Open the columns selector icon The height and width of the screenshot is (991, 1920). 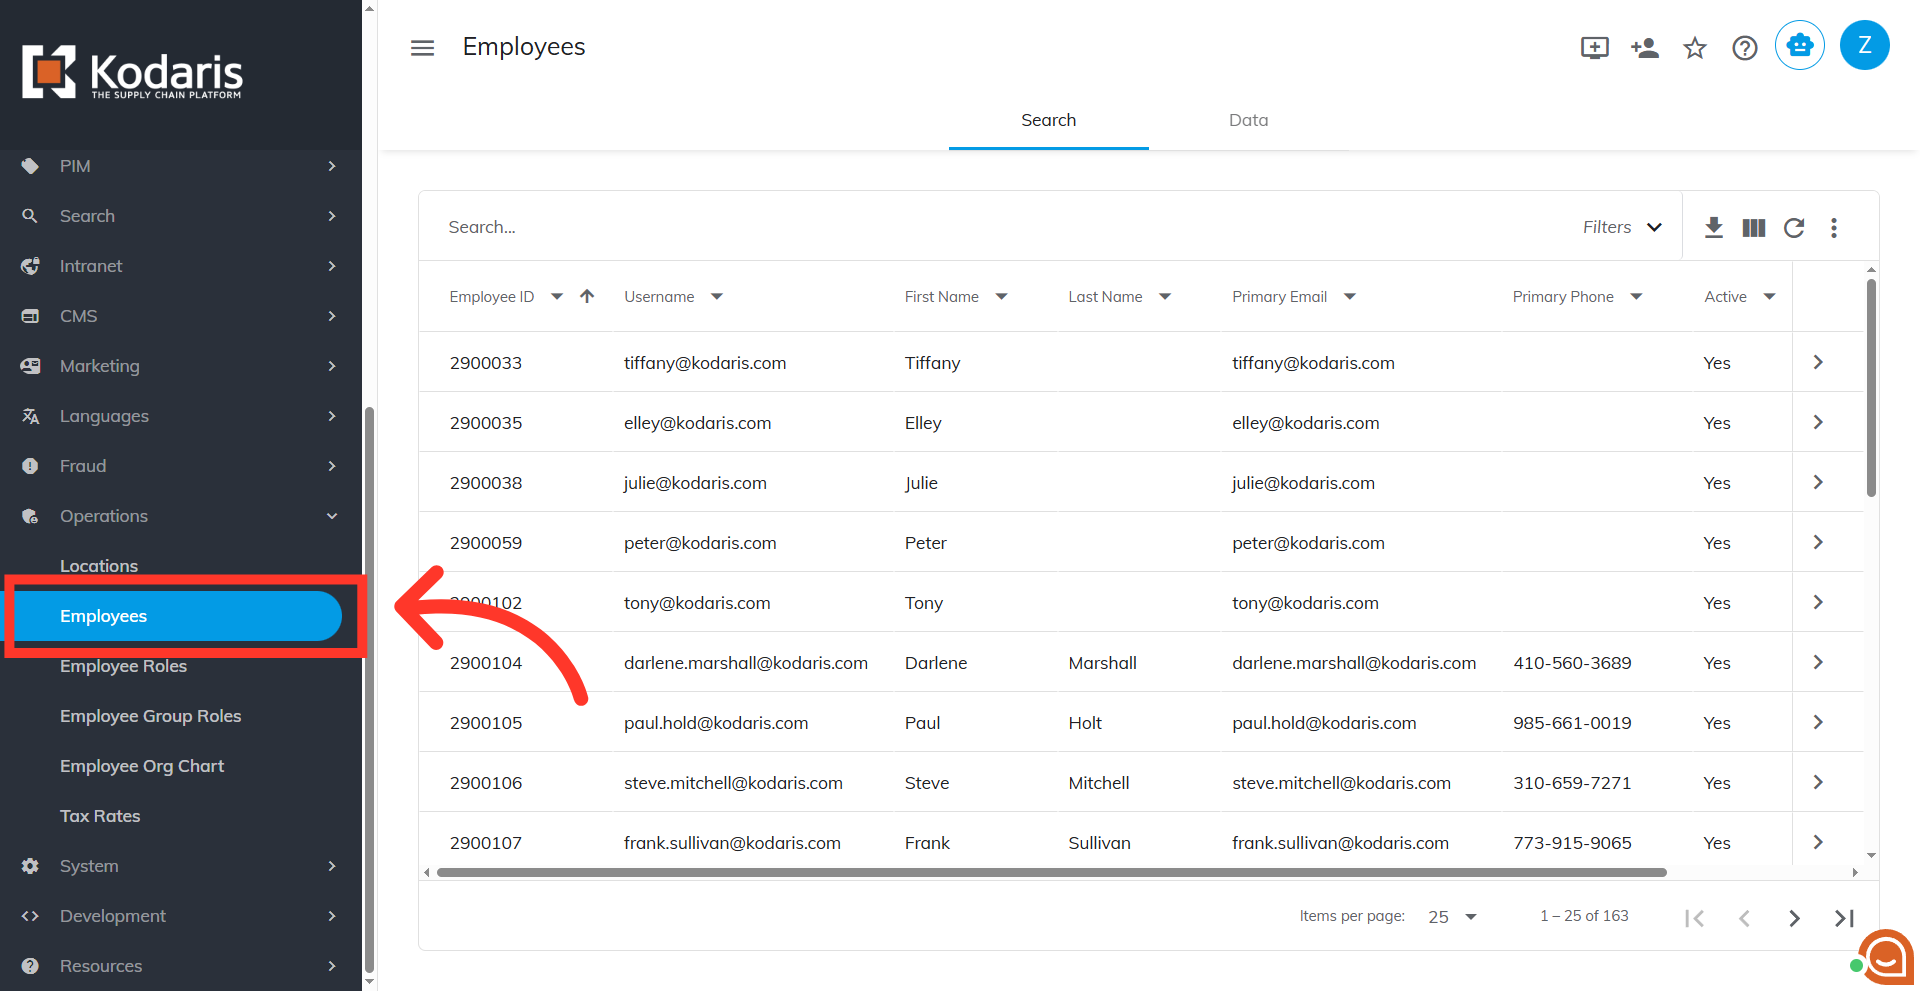click(x=1754, y=228)
